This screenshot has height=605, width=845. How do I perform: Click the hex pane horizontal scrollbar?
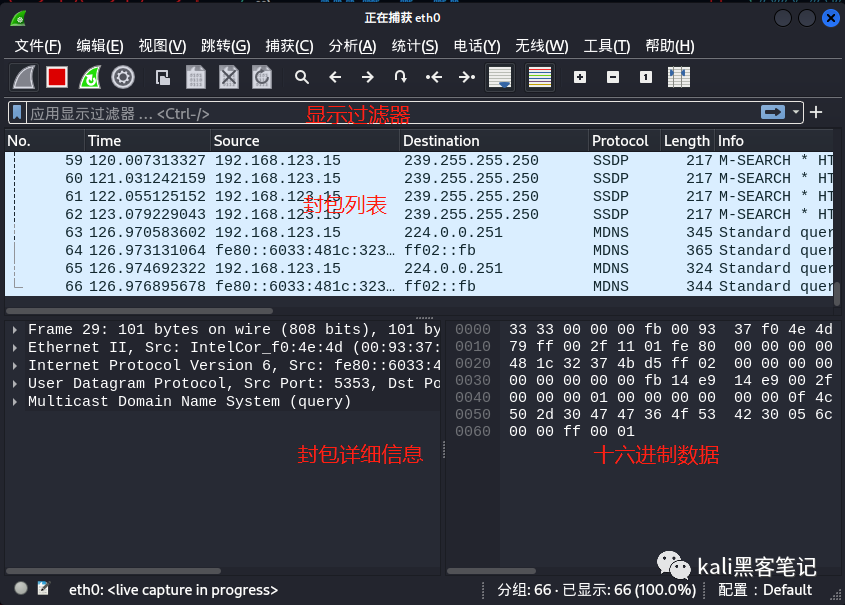[491, 571]
